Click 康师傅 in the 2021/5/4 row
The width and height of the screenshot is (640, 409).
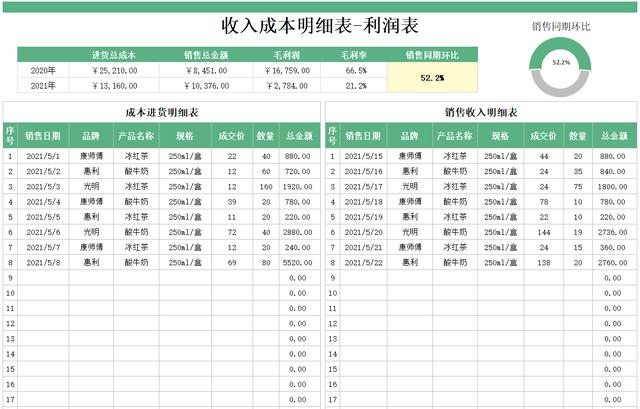[x=91, y=202]
